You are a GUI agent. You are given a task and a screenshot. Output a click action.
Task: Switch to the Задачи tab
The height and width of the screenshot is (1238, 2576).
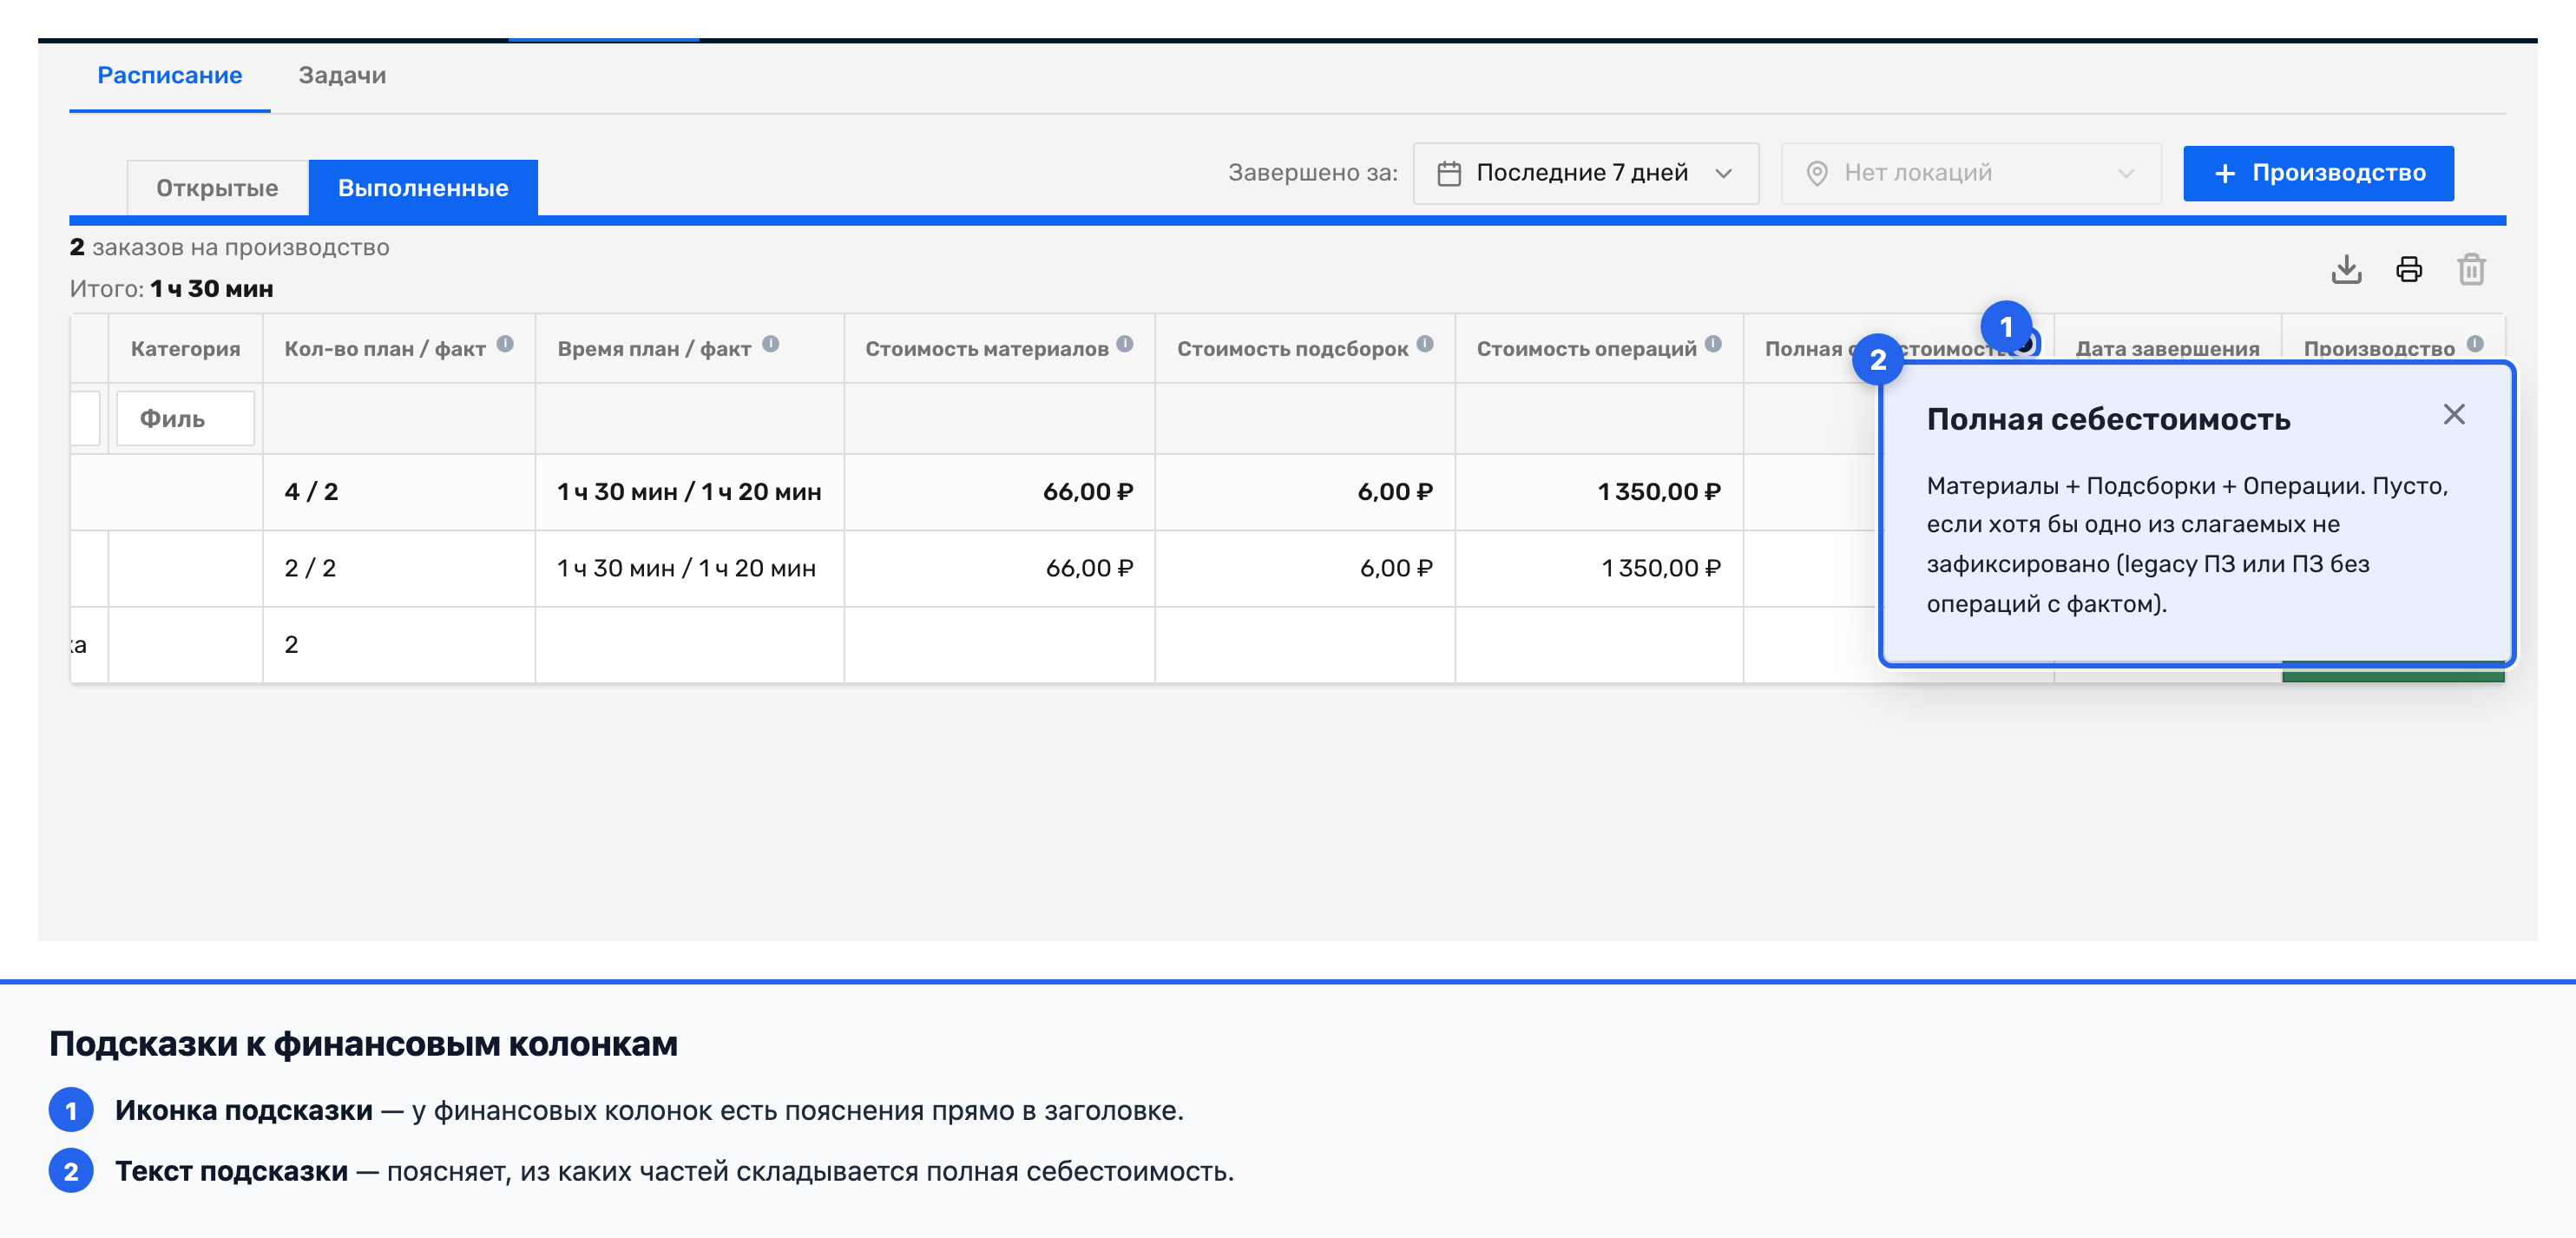coord(342,75)
